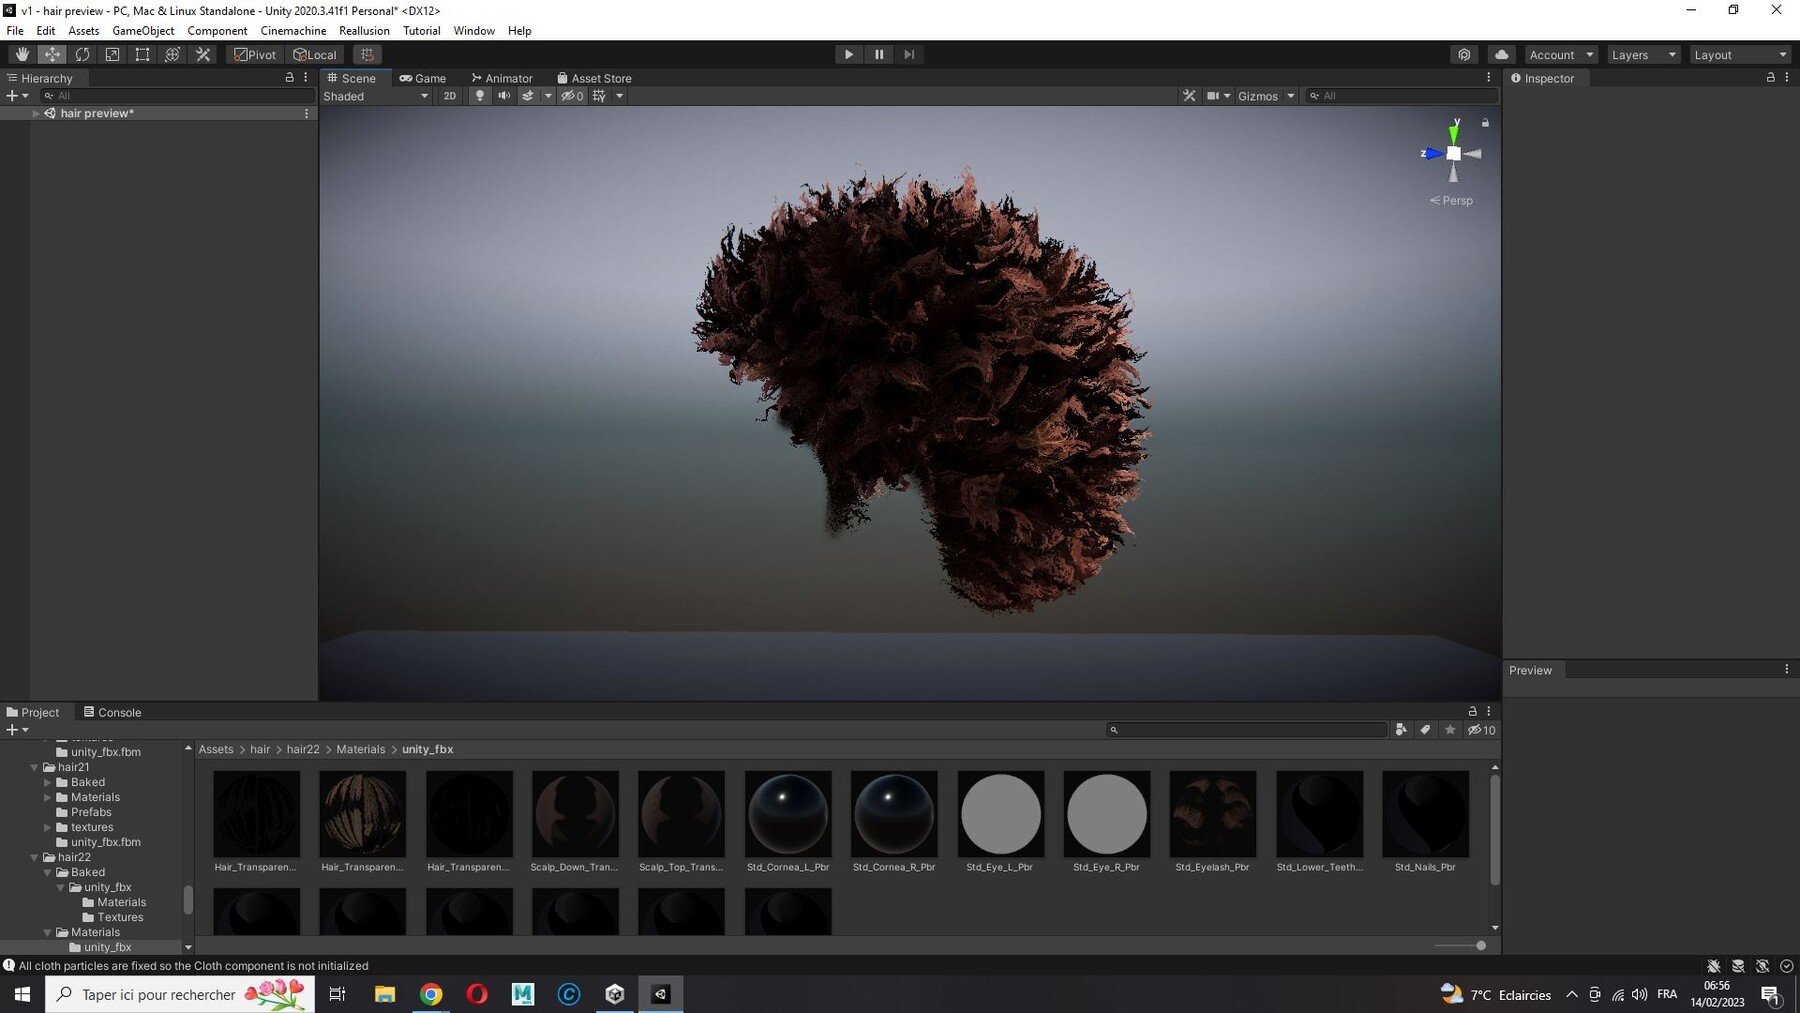Open the Collab cloud icon
The width and height of the screenshot is (1800, 1013).
point(1501,55)
